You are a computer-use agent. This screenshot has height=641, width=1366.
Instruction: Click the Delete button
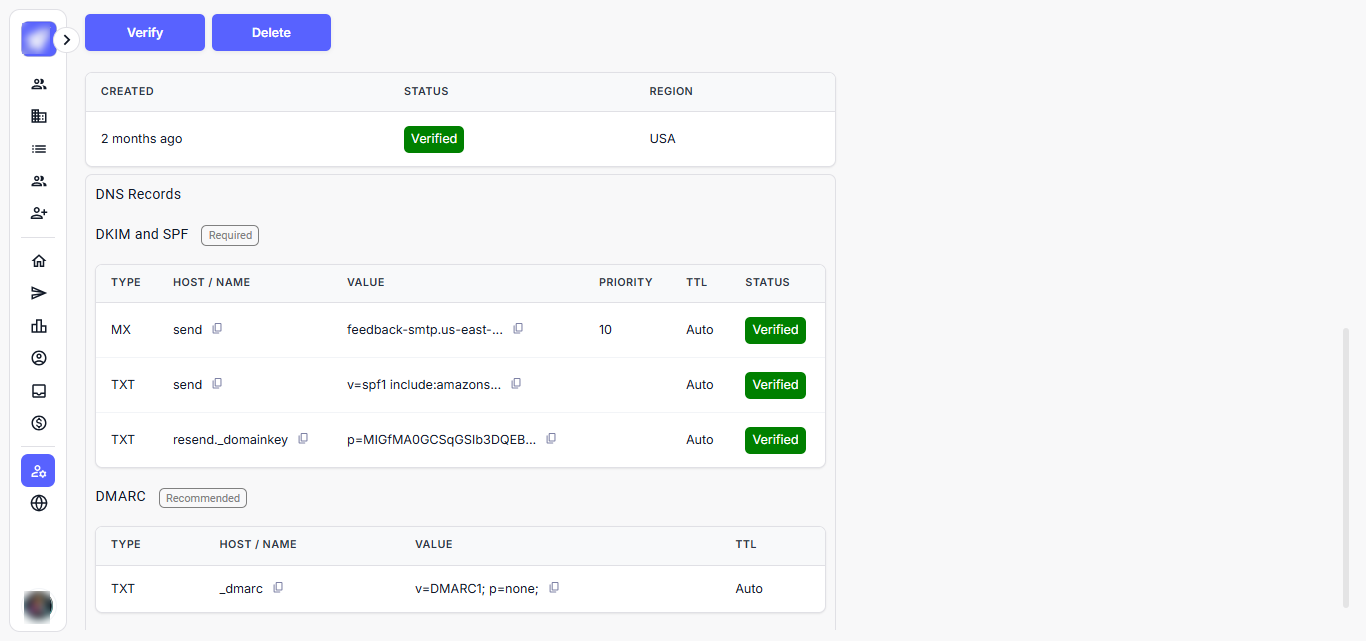click(271, 32)
